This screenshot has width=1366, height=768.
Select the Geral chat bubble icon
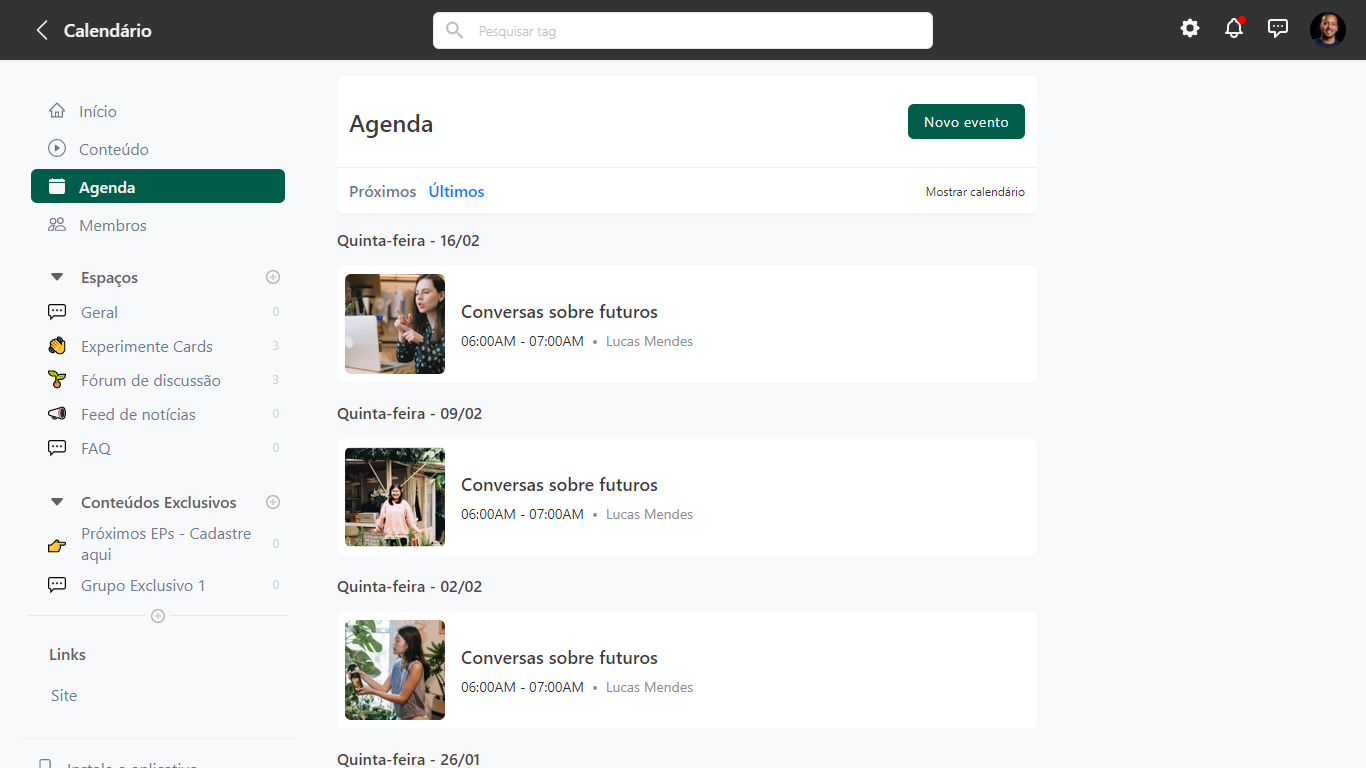click(57, 311)
